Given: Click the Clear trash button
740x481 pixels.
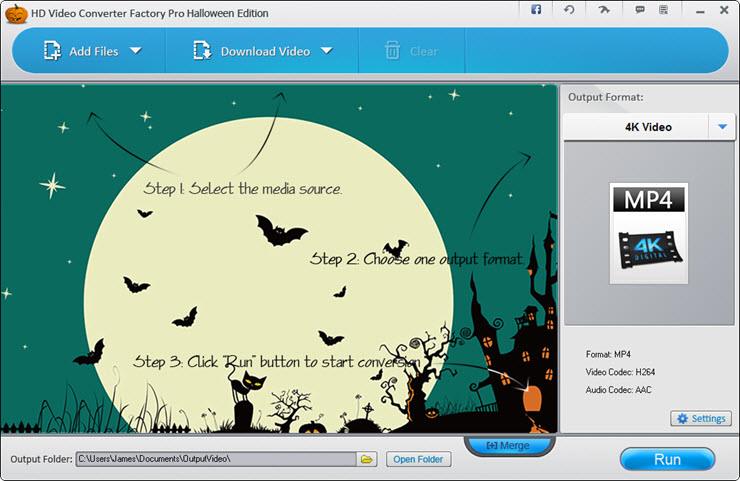Looking at the screenshot, I should coord(411,51).
